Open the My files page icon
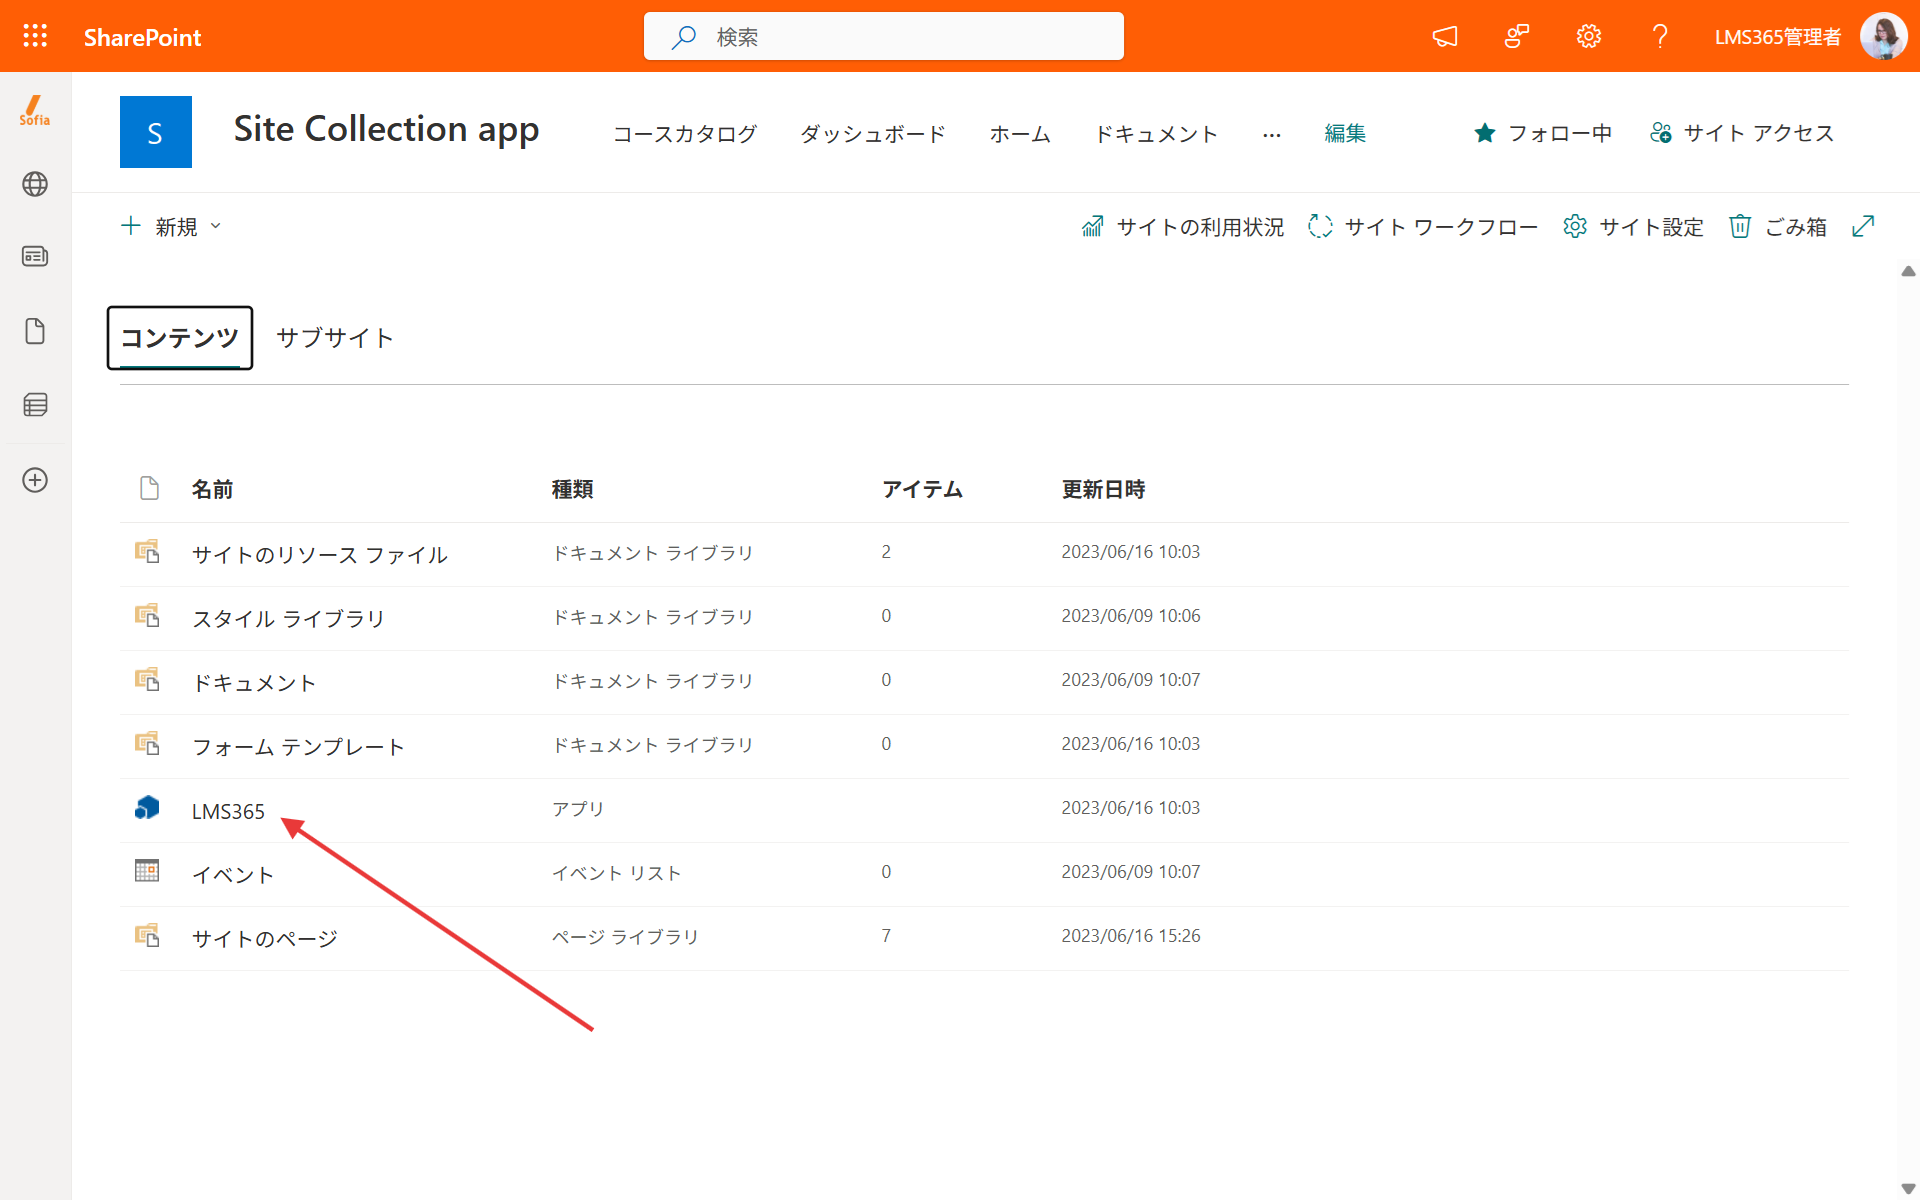The height and width of the screenshot is (1200, 1920). pos(35,331)
